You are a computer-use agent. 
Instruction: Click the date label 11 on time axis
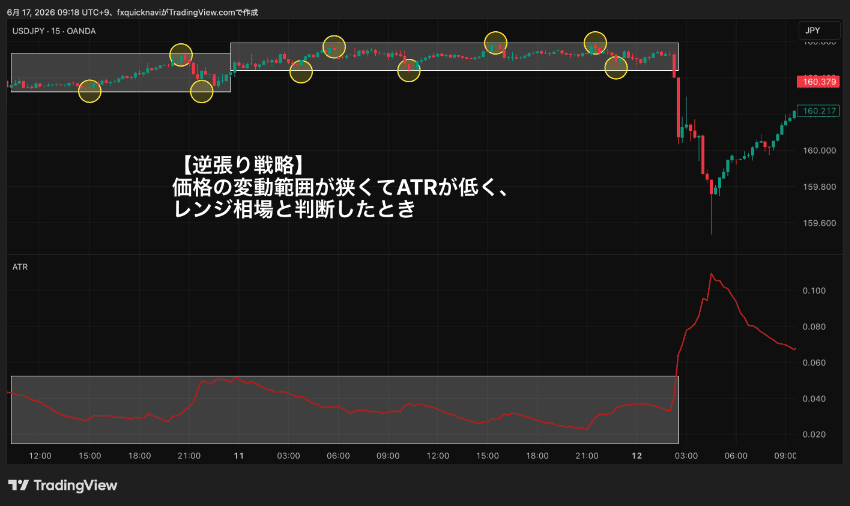[x=239, y=456]
